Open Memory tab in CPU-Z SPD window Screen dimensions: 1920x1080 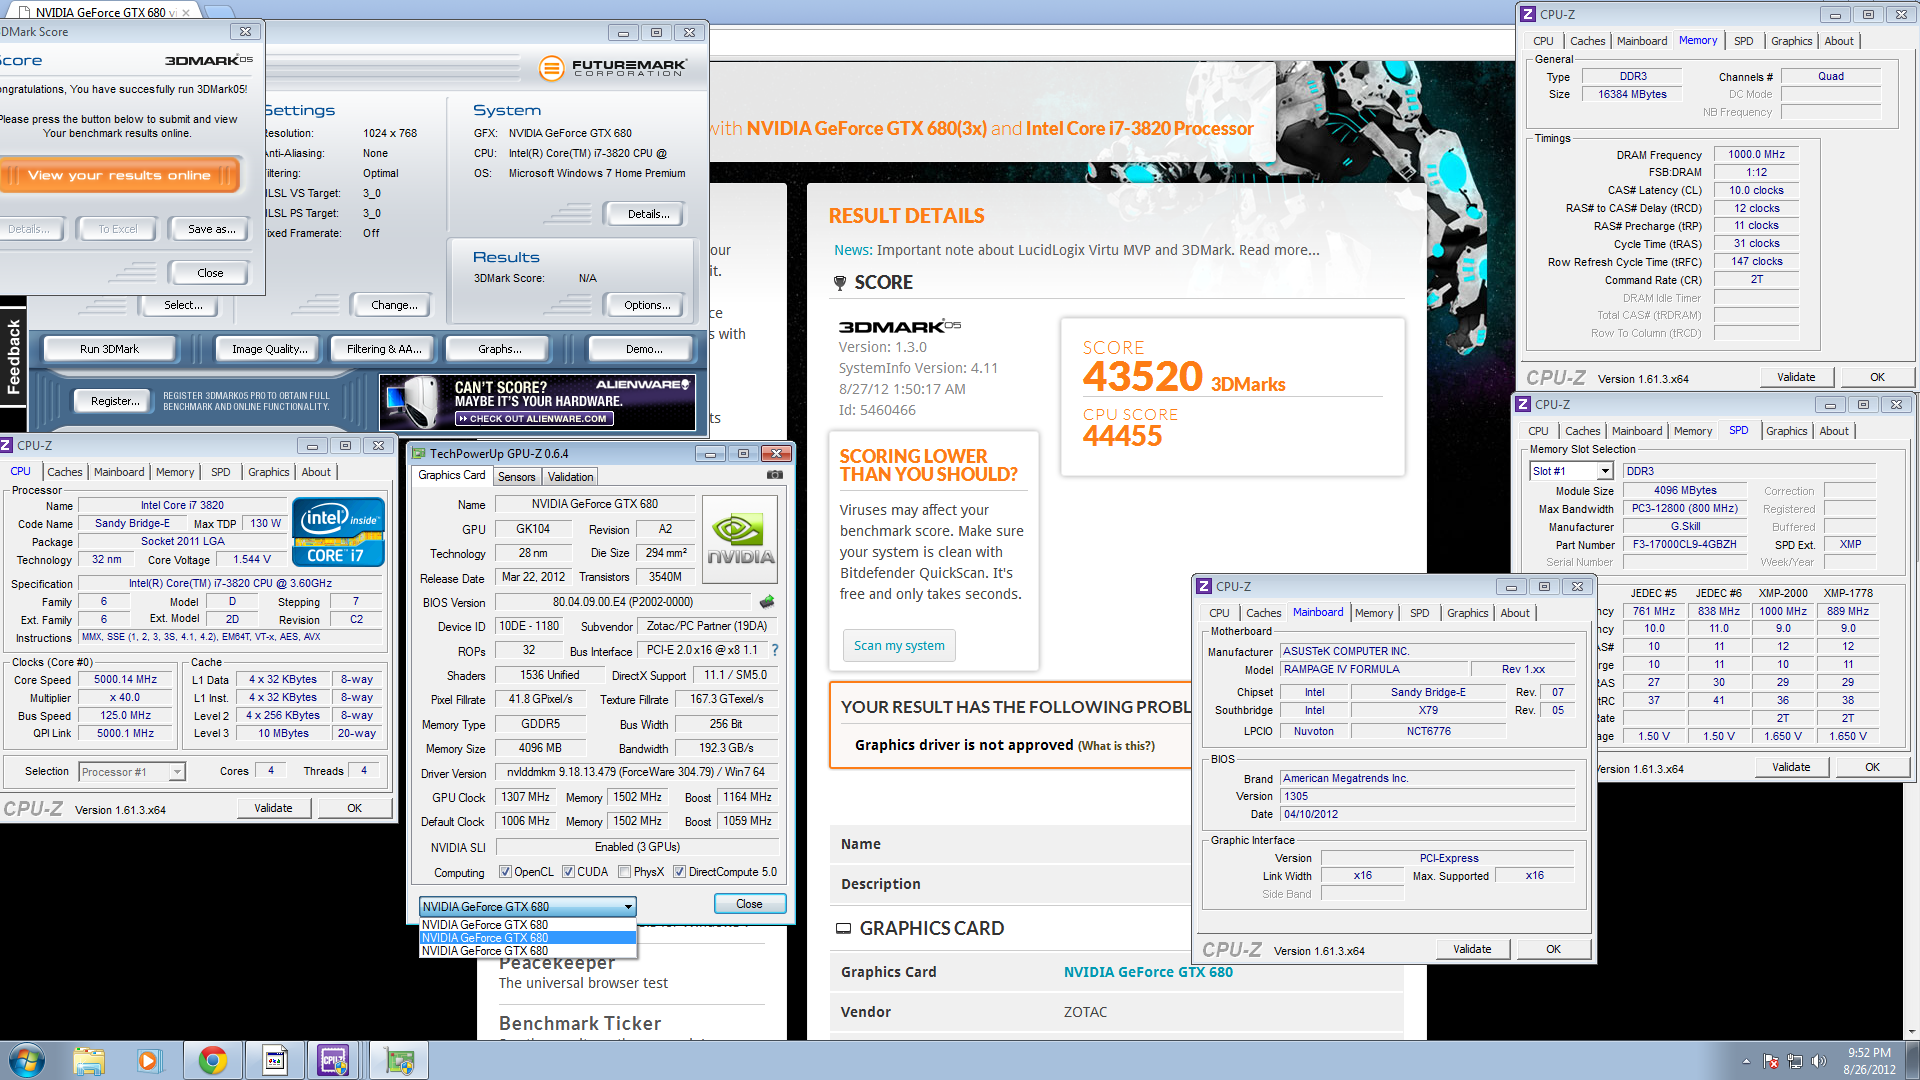(1693, 431)
